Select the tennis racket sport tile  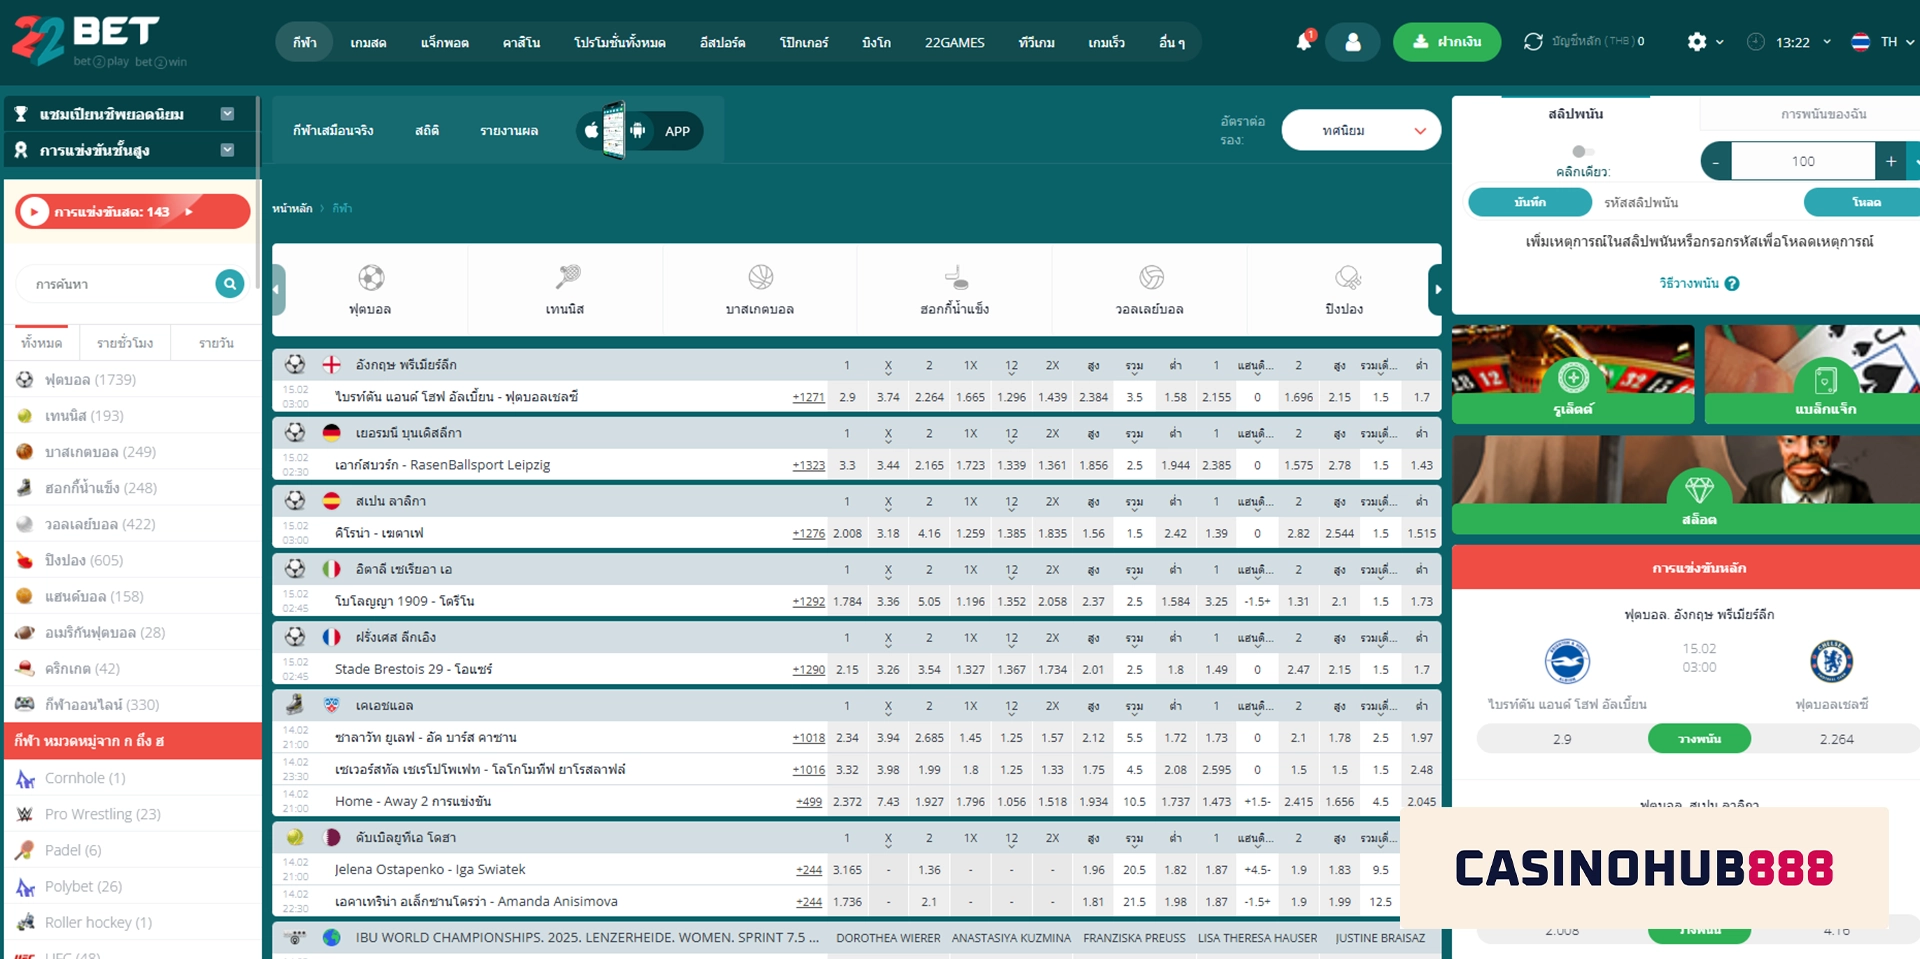(x=565, y=289)
